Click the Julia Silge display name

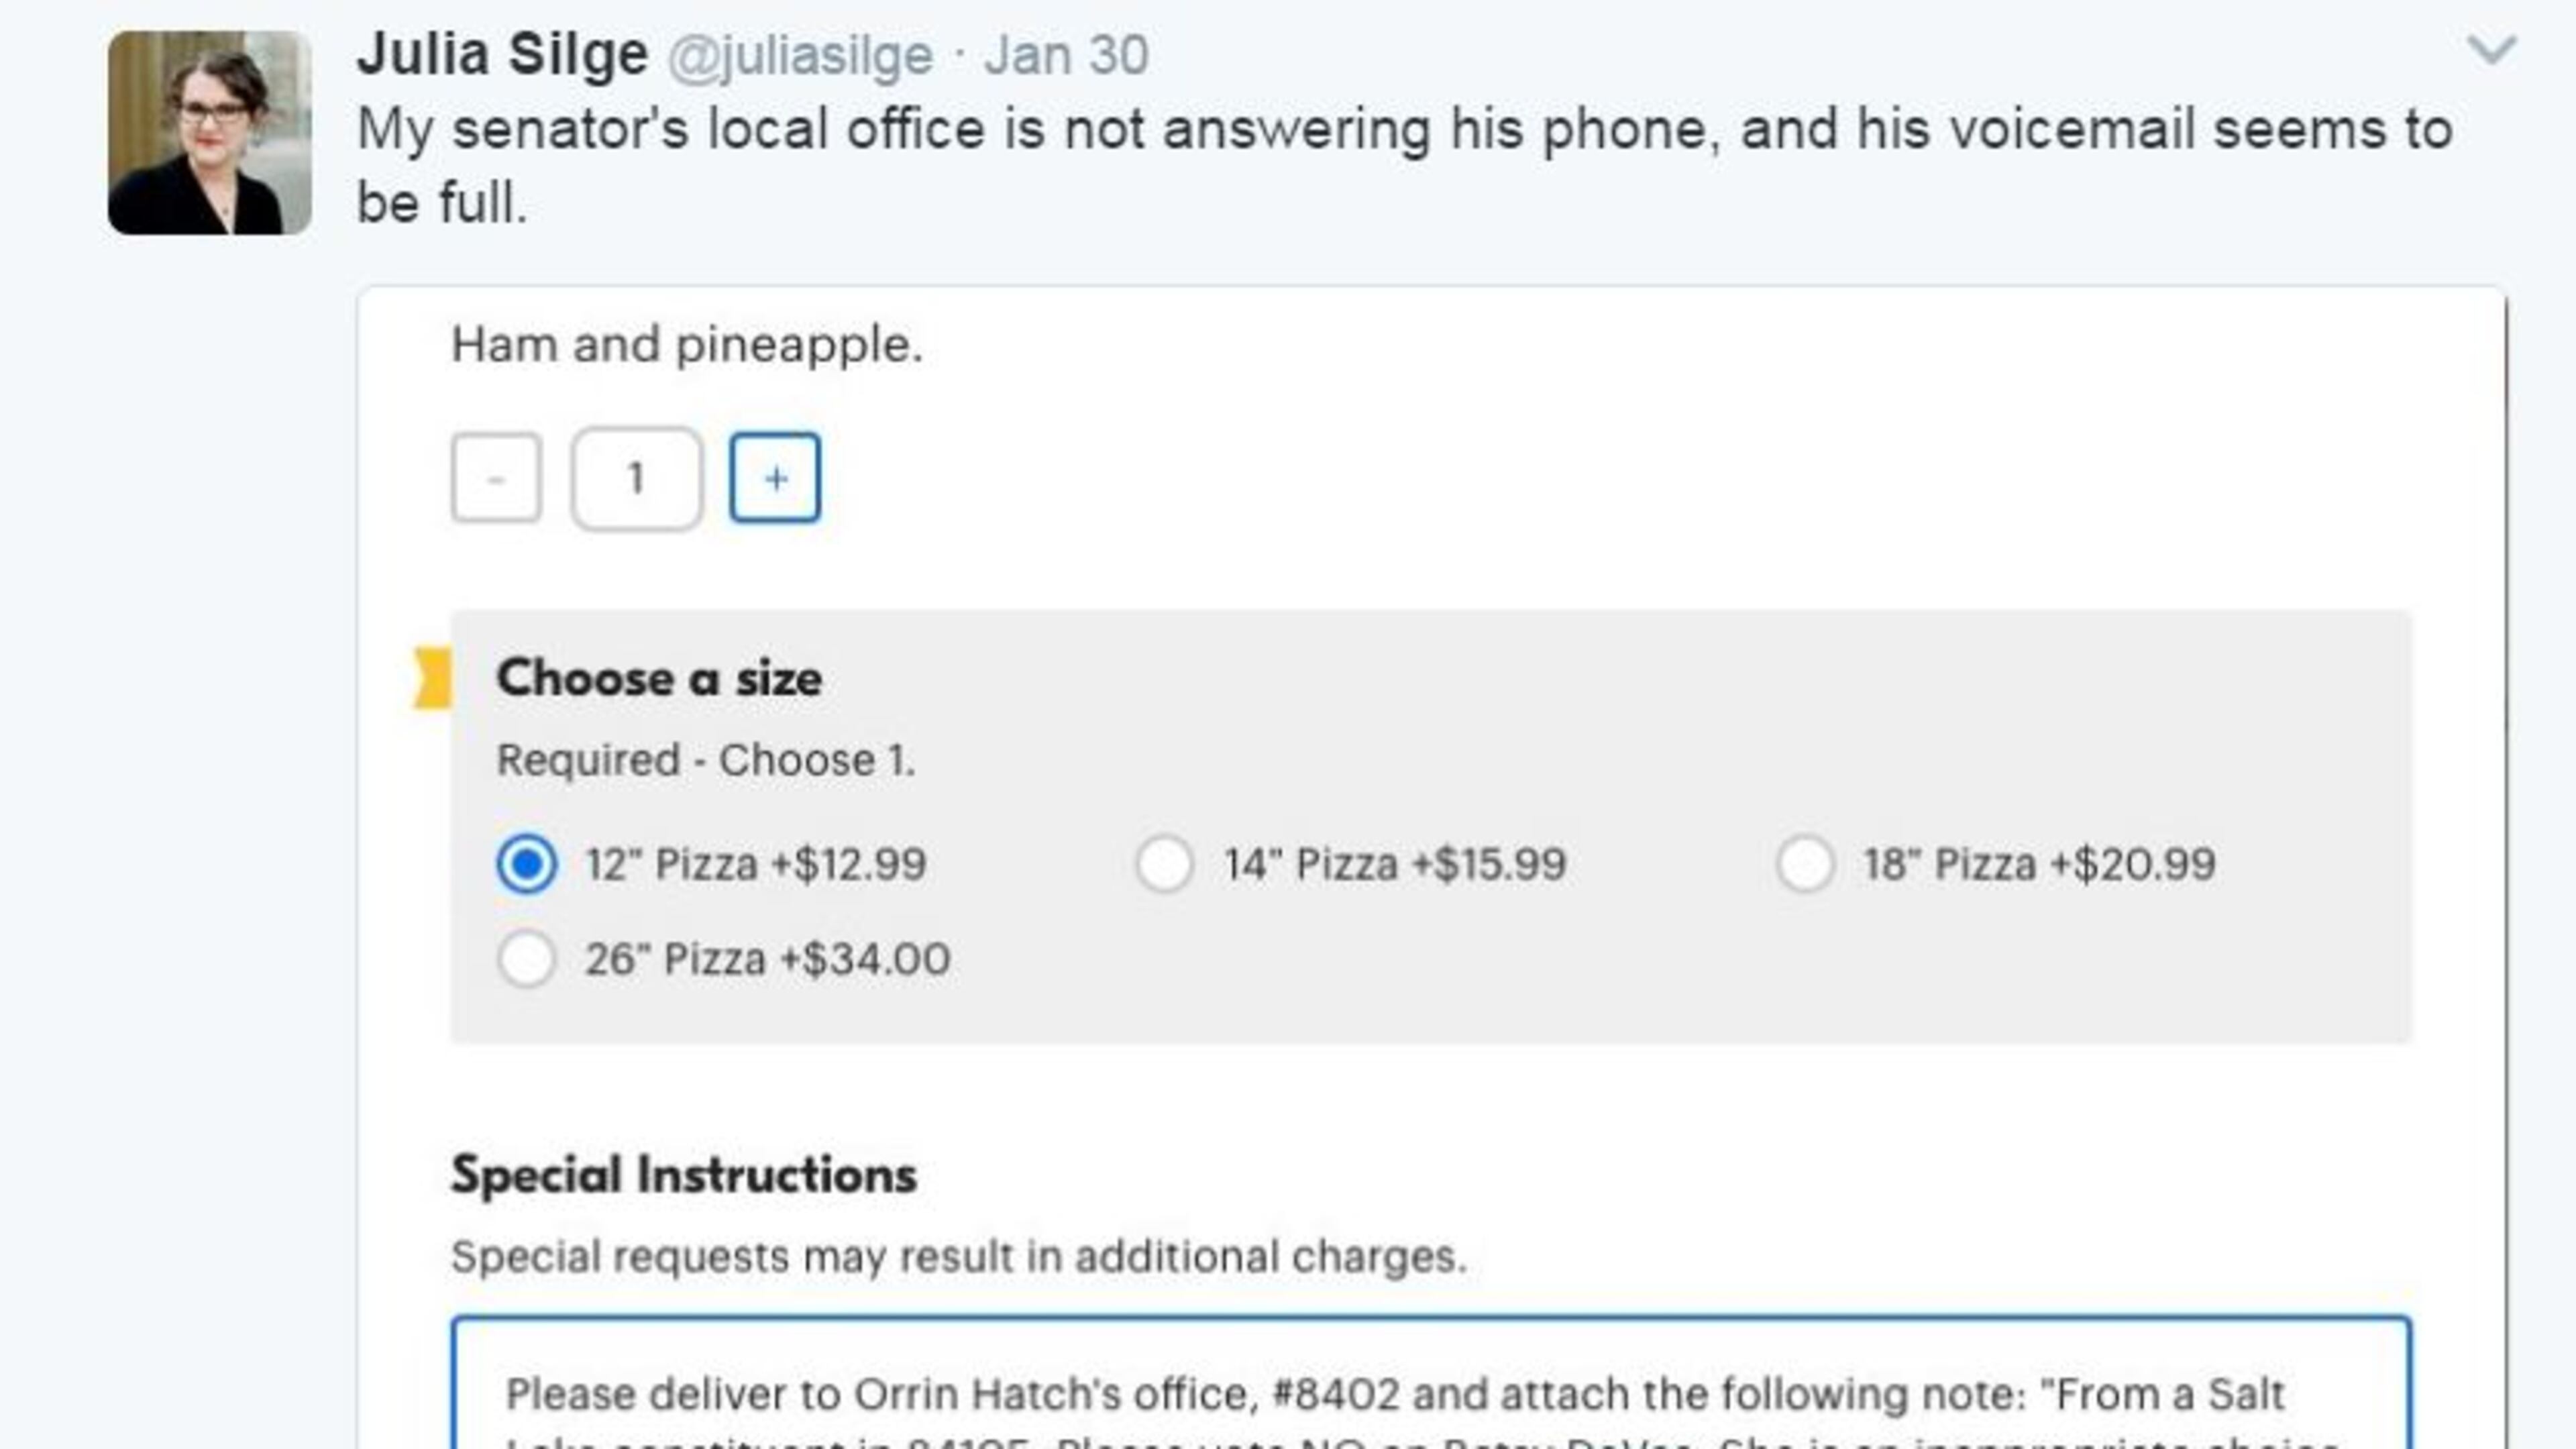pos(502,54)
